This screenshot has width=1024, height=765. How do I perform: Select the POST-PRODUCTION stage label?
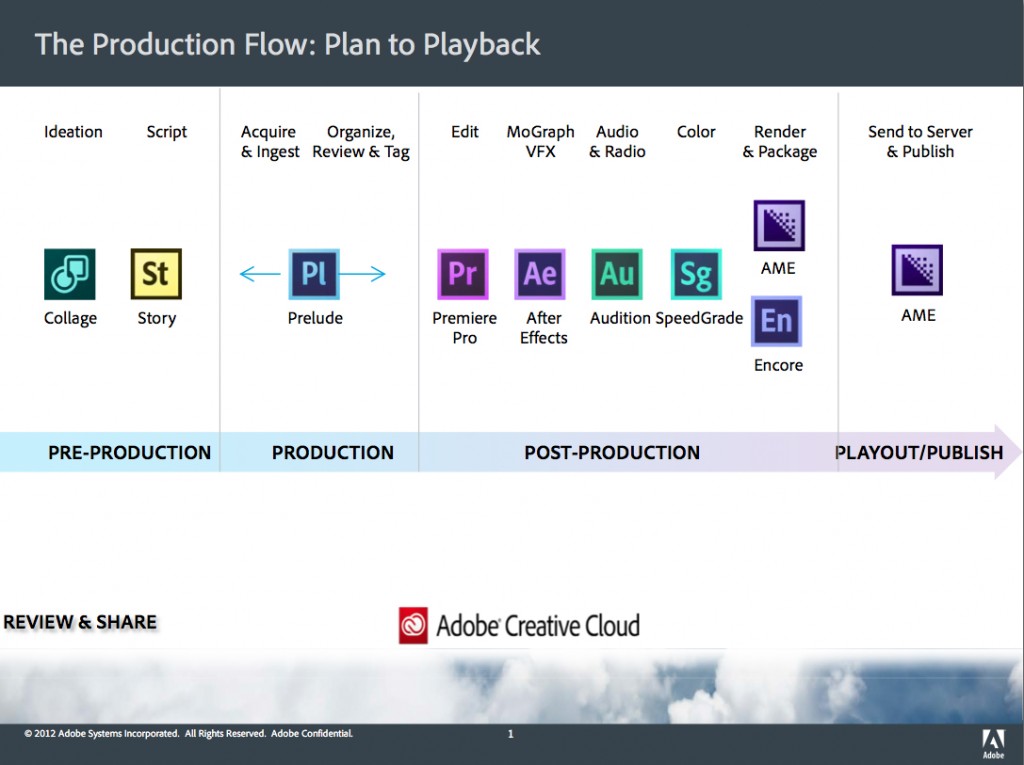[x=612, y=452]
